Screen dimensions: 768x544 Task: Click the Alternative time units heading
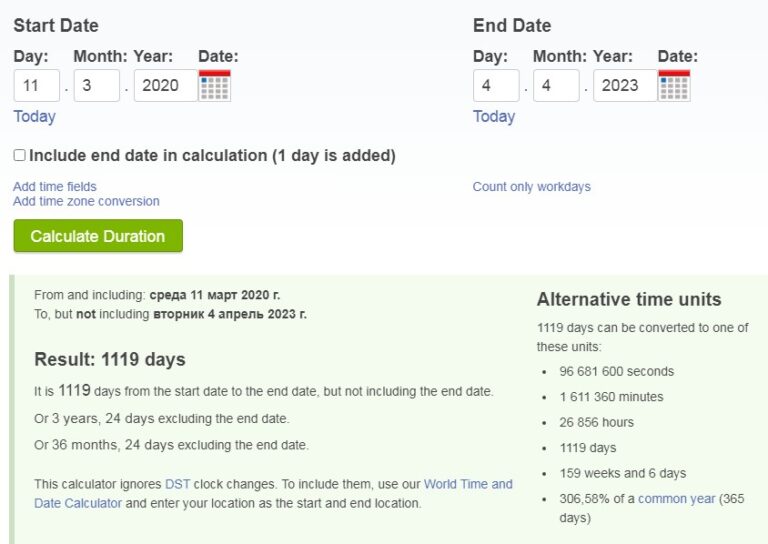(x=629, y=299)
